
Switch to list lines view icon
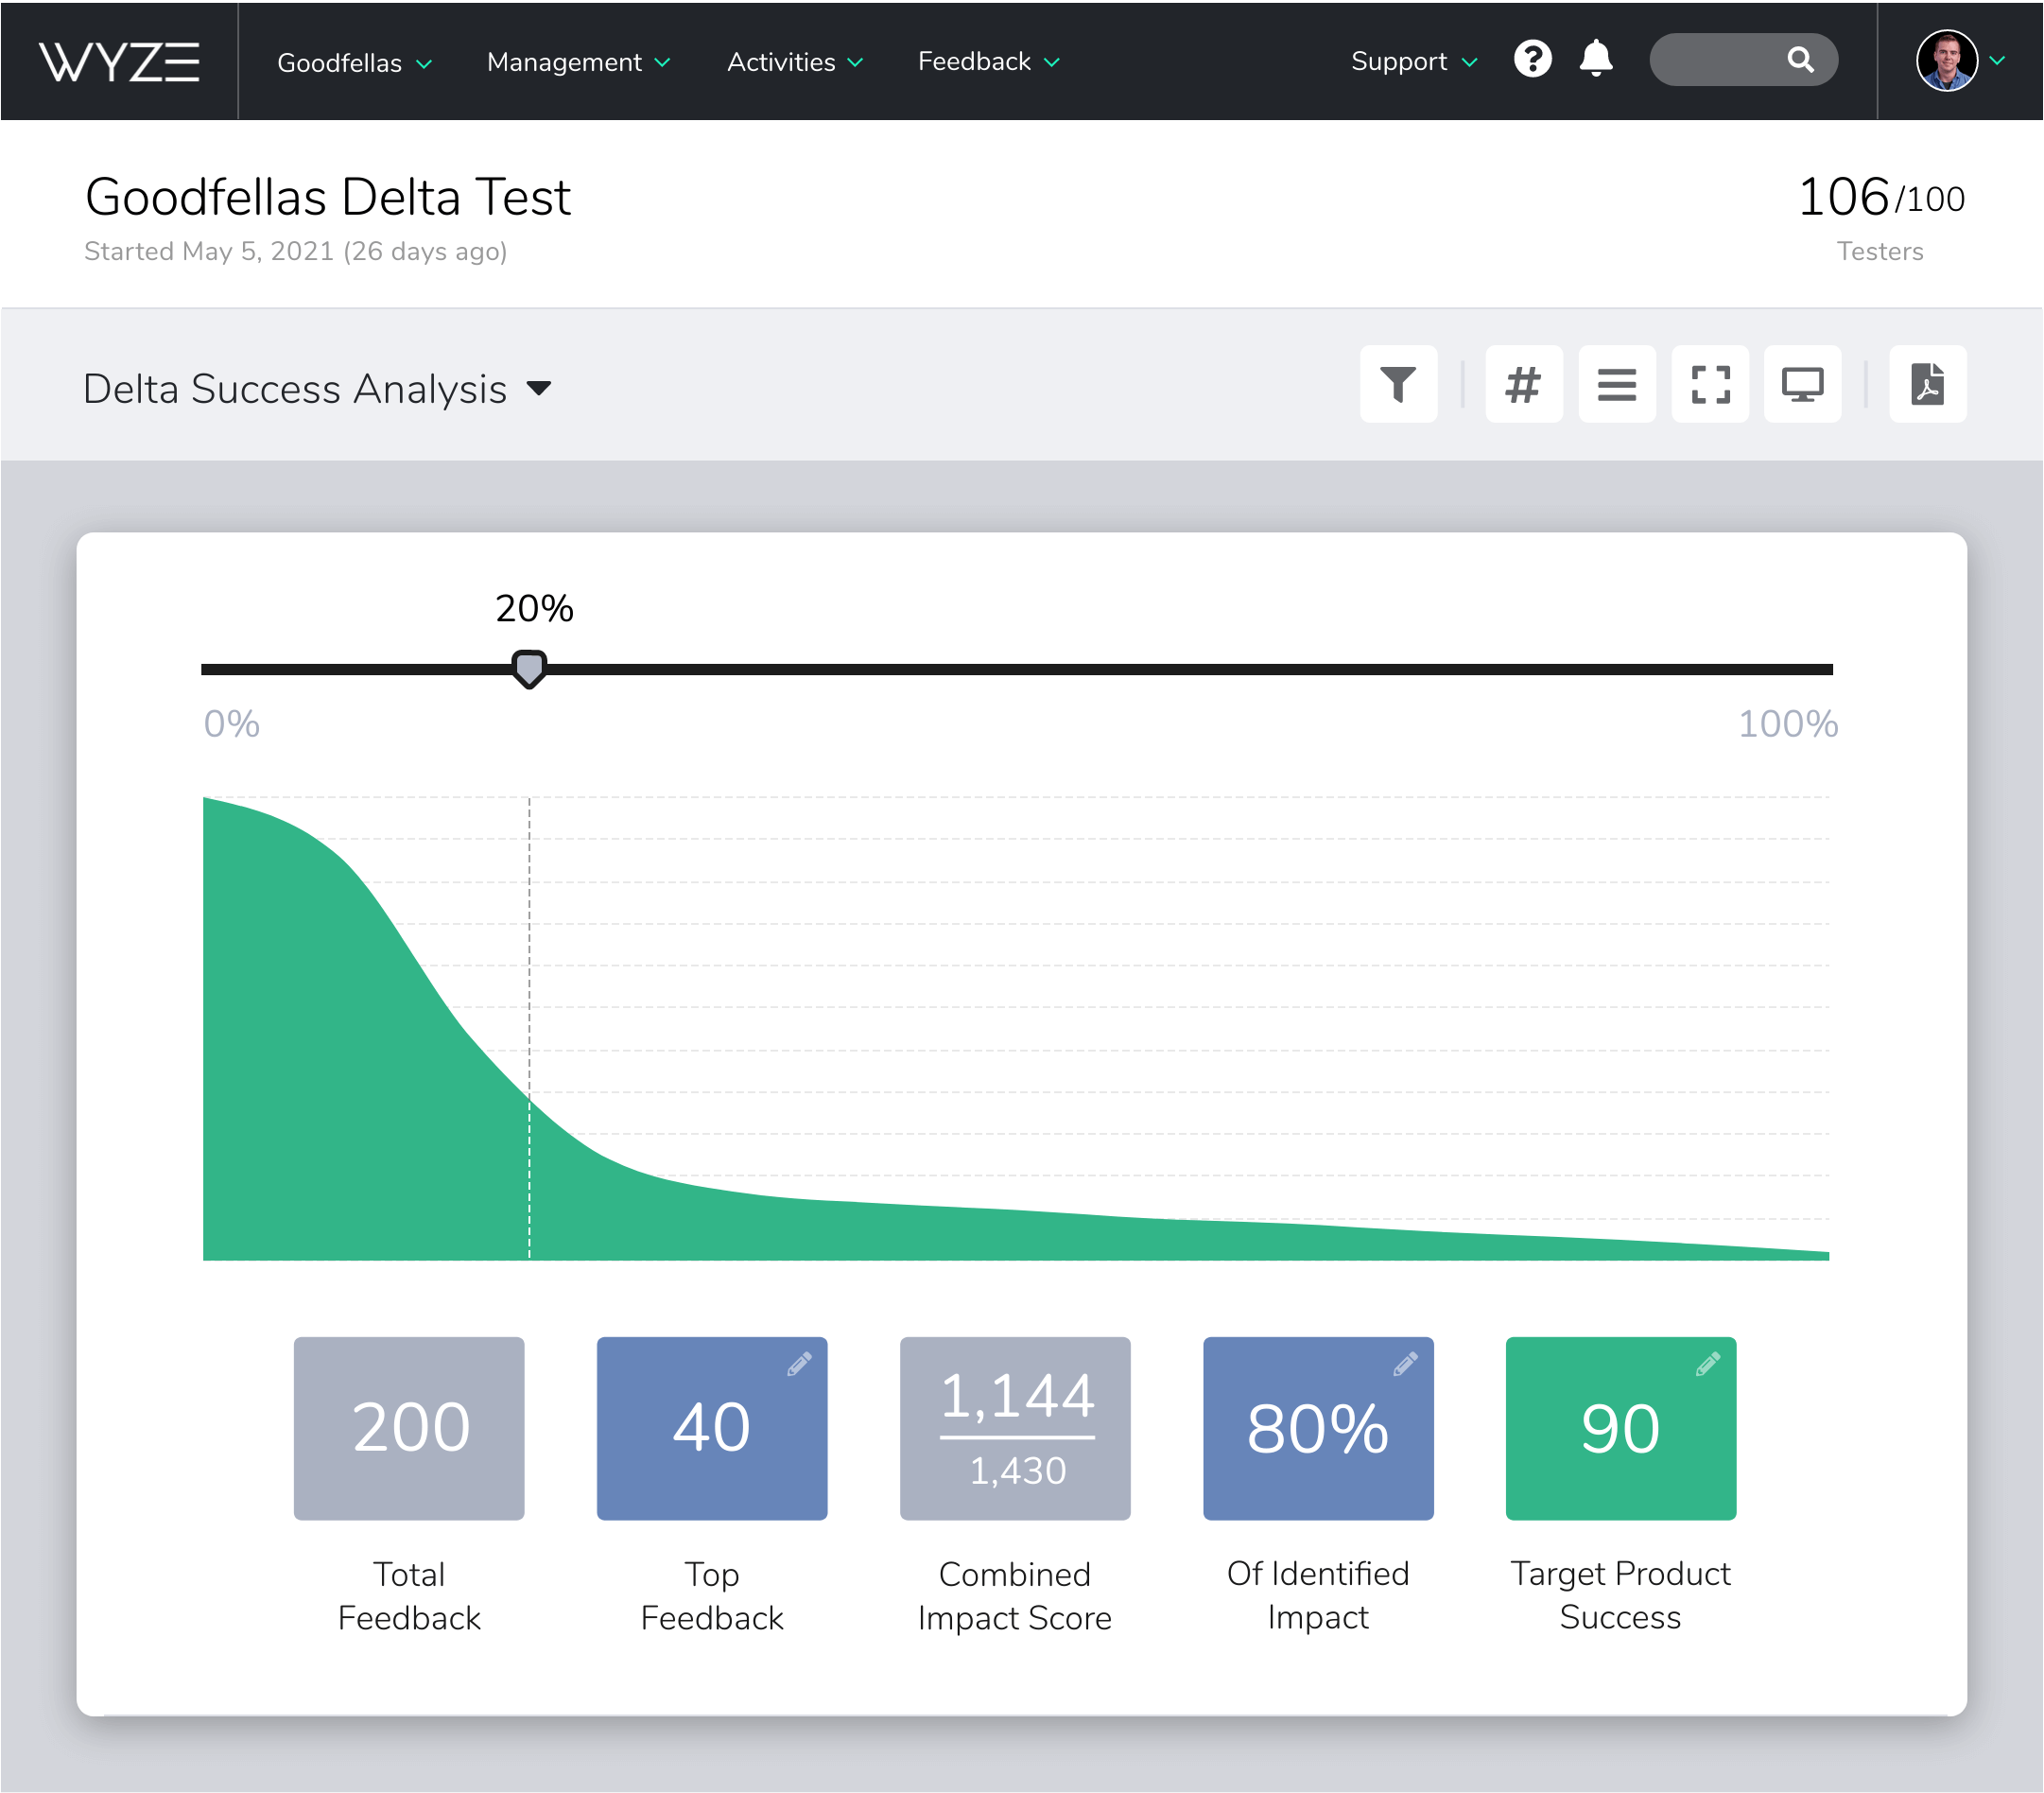(1616, 384)
